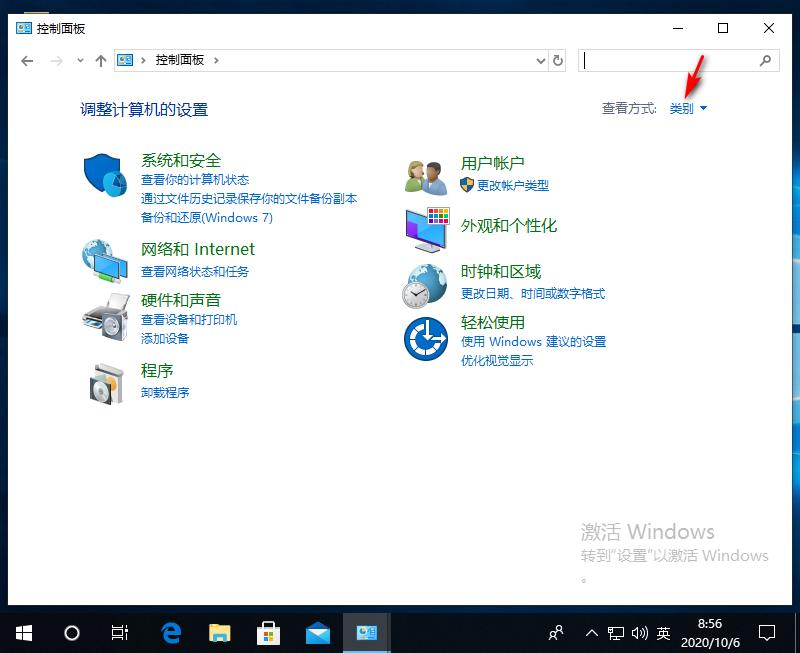The image size is (800, 653).
Task: Open the Programs disc icon
Action: coord(106,385)
